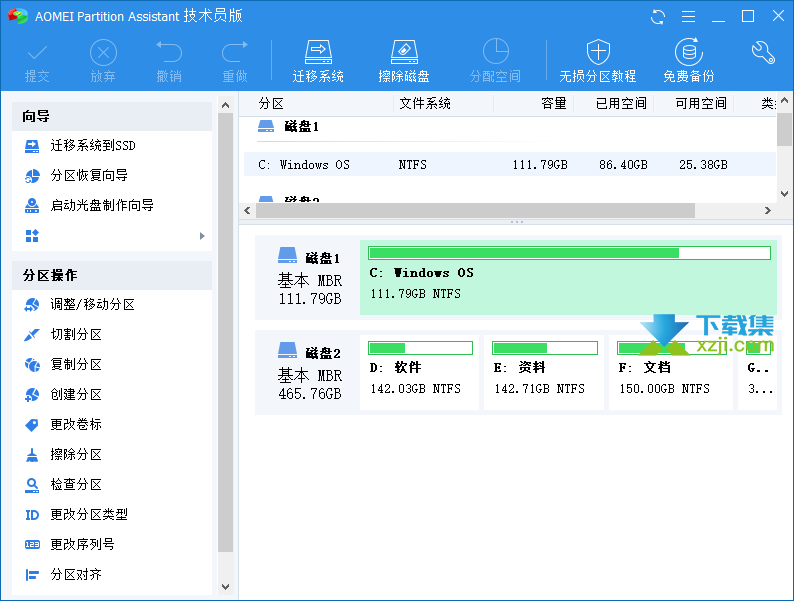Click partition list scroll left arrow

pos(247,210)
